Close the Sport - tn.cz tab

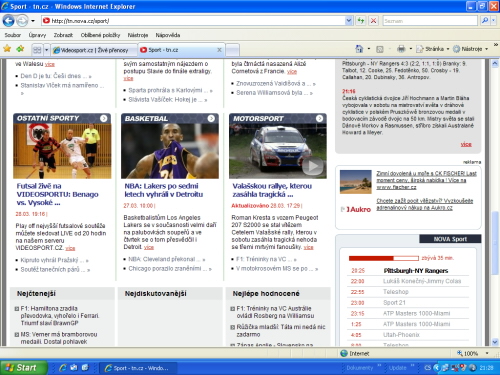click(x=219, y=50)
